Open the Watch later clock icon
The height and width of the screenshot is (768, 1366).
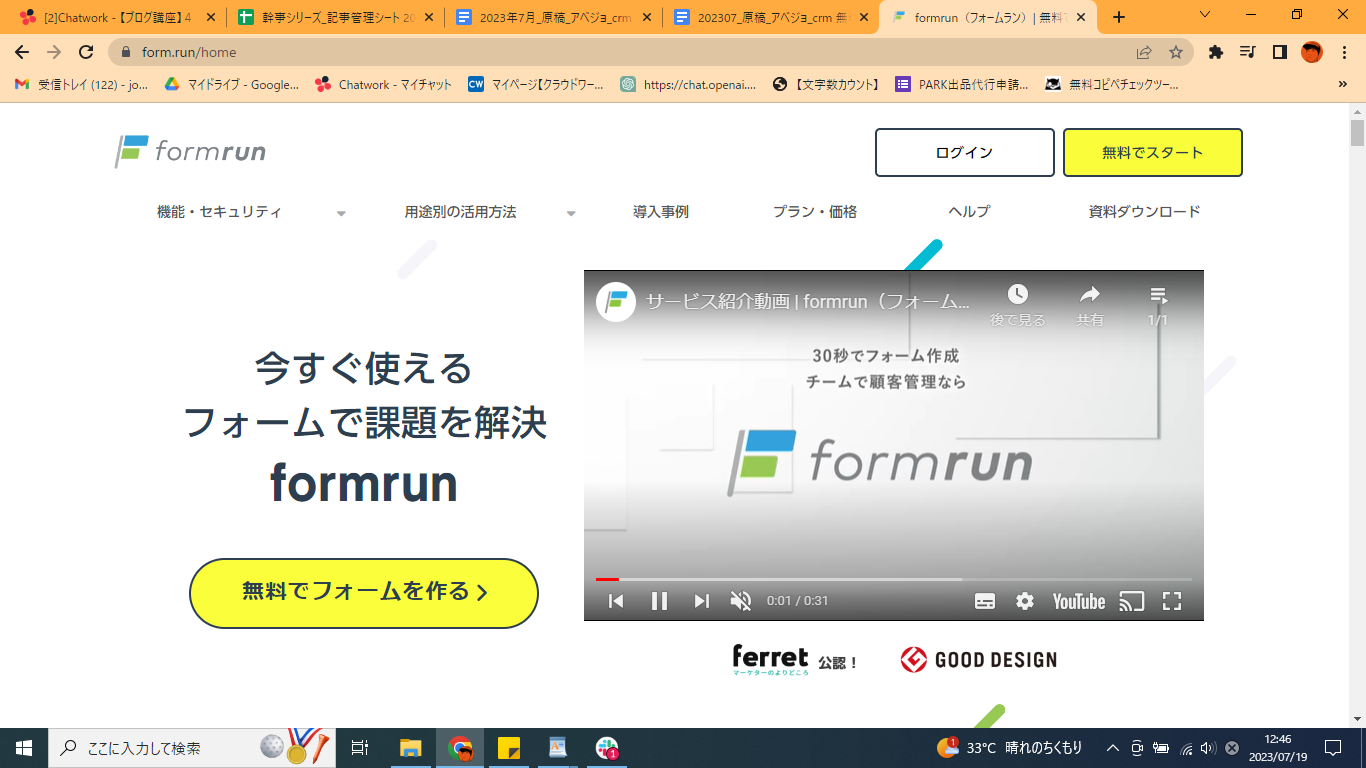[1017, 294]
